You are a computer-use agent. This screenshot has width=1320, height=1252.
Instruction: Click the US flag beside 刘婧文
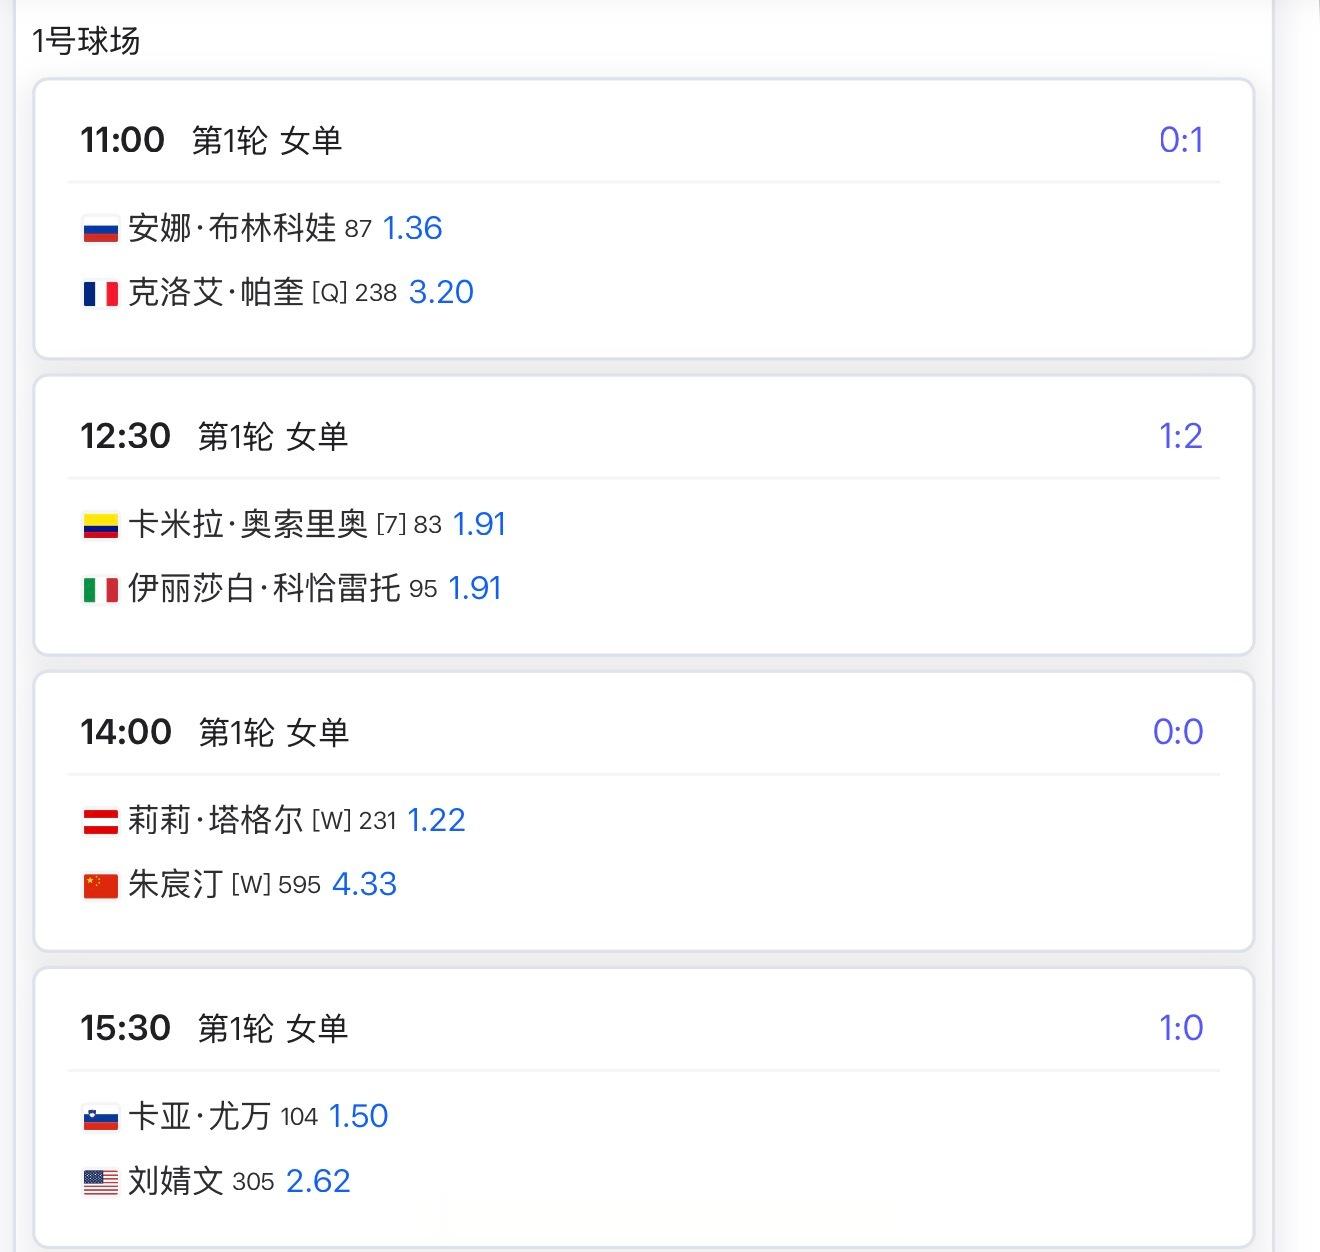coord(100,1183)
